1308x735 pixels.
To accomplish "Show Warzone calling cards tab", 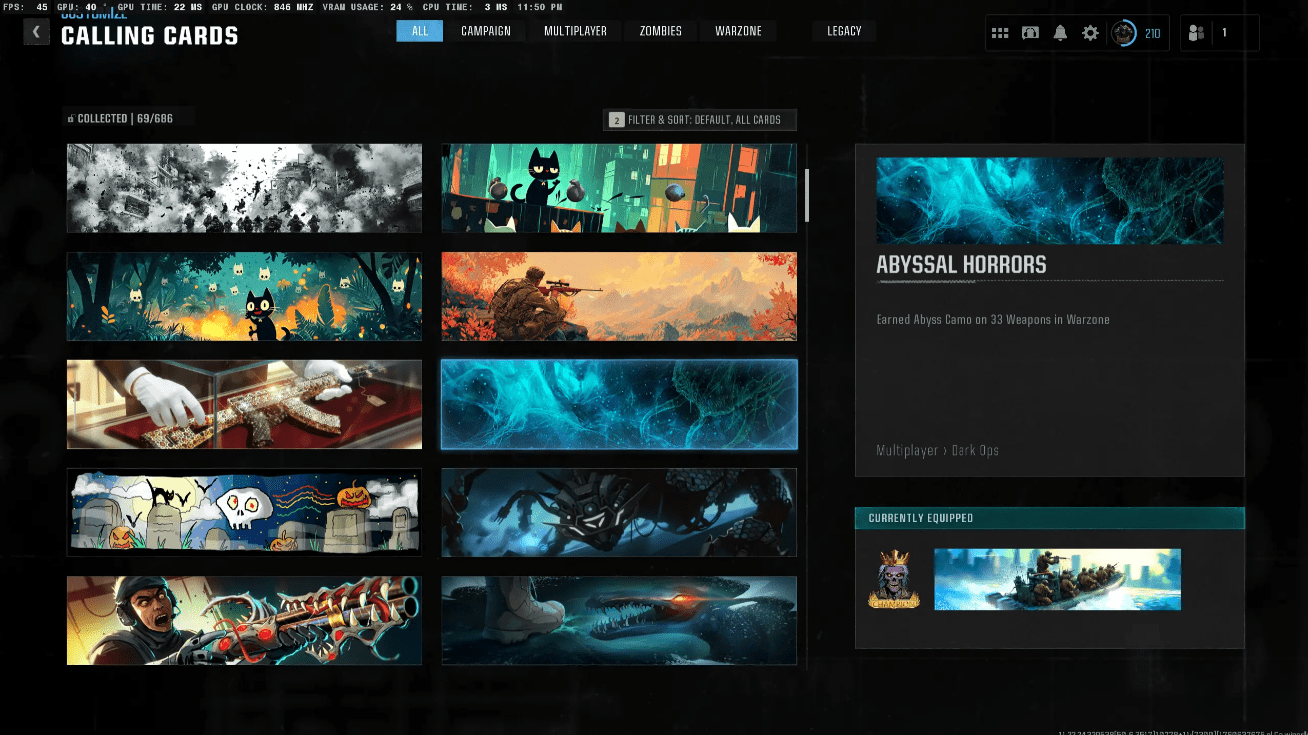I will click(738, 31).
